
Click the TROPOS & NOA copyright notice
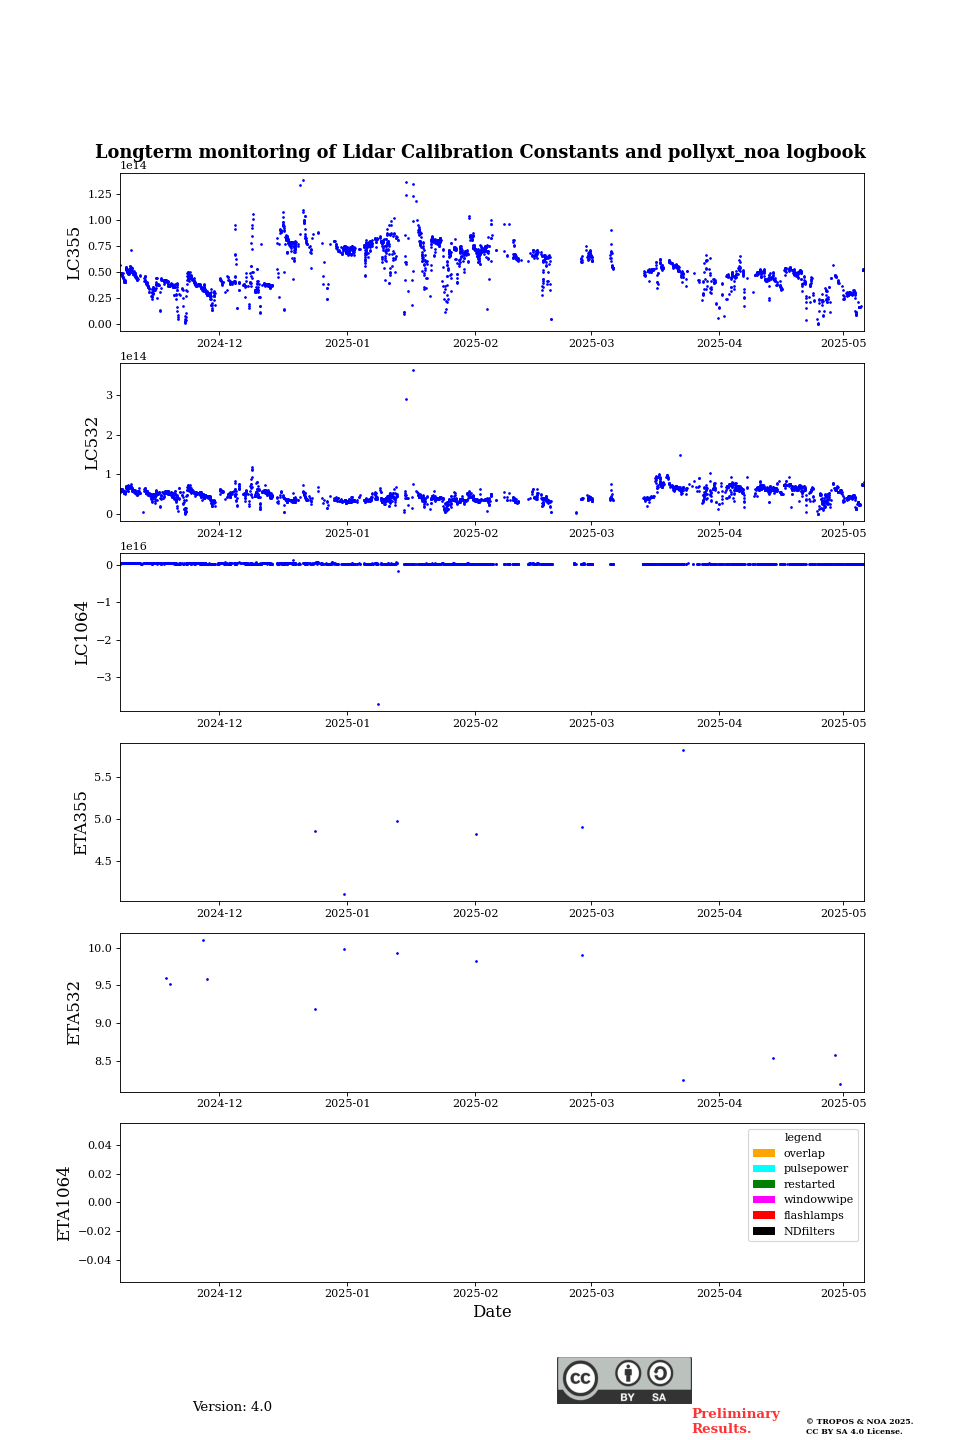click(x=859, y=1426)
